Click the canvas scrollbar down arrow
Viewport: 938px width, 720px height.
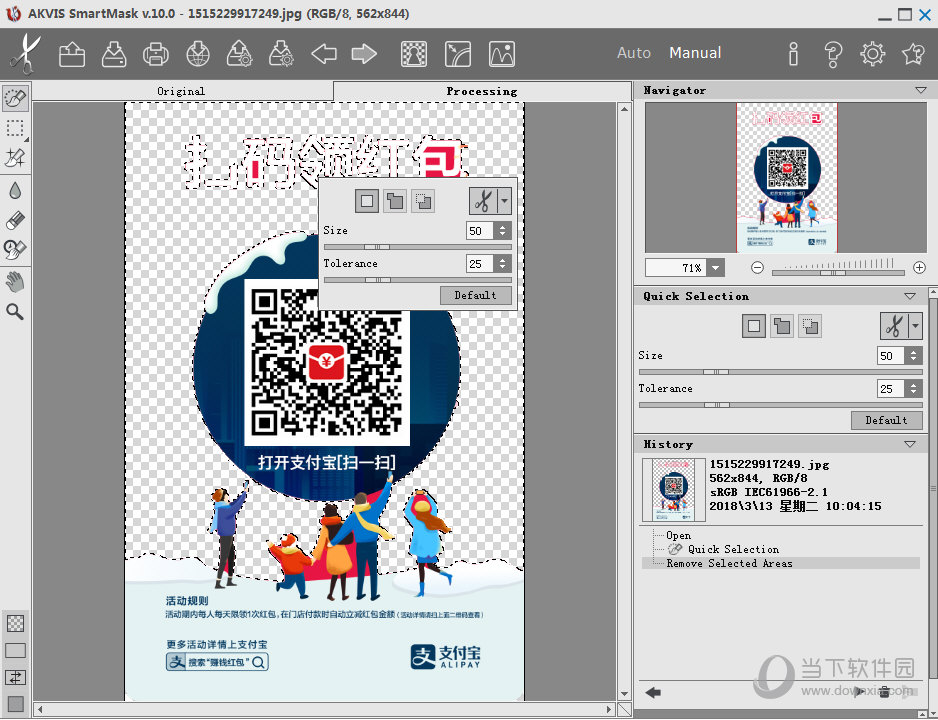624,694
